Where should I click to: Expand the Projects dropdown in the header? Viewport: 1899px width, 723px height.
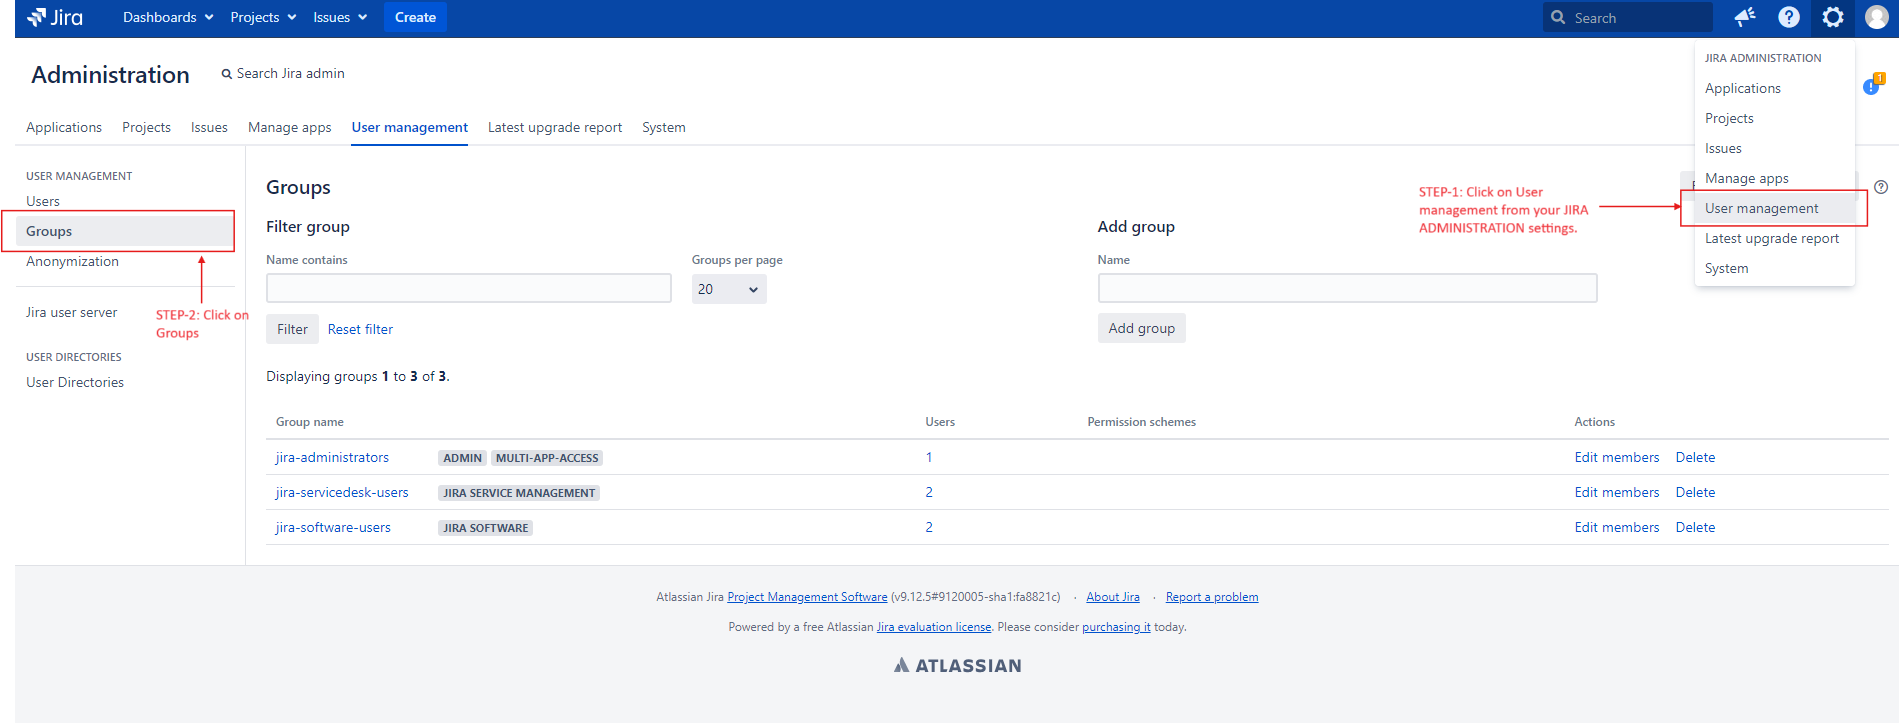(263, 17)
